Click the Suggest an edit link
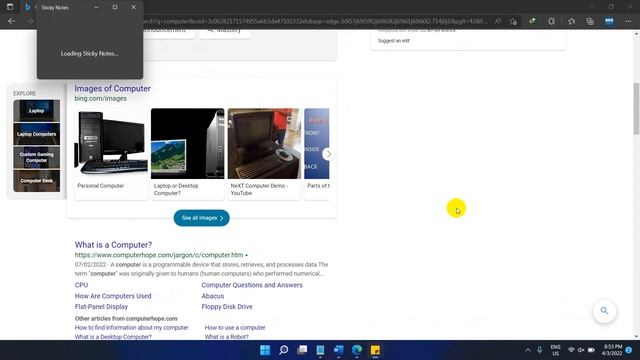 [x=393, y=41]
